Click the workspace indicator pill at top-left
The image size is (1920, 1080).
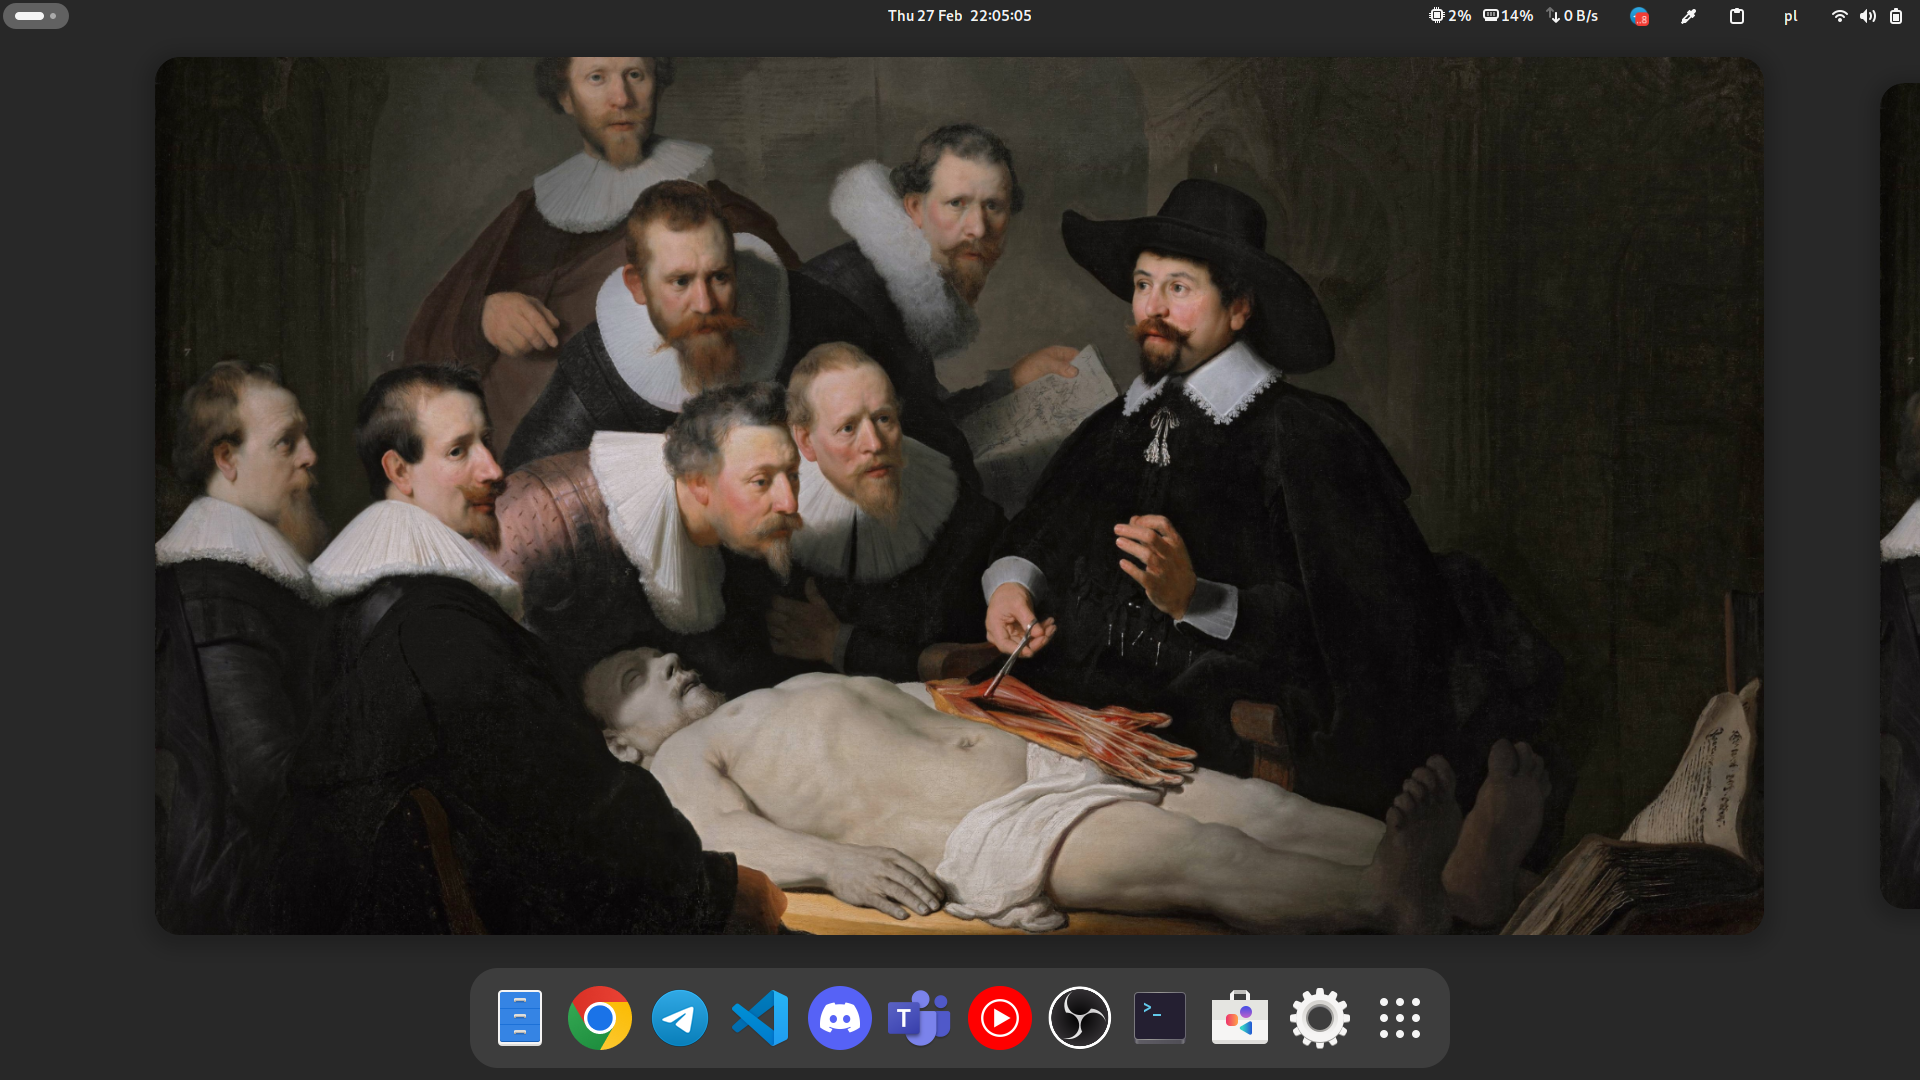[36, 16]
